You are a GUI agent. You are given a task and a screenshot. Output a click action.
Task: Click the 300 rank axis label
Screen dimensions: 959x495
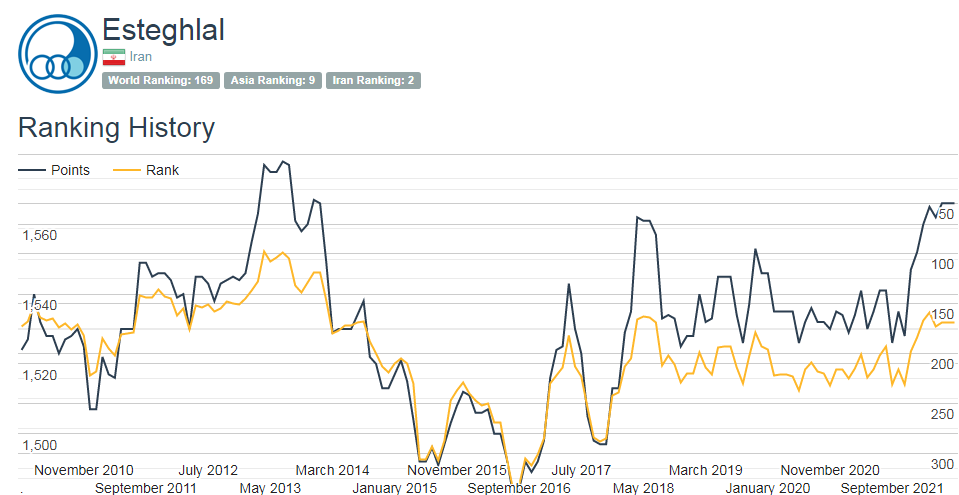[941, 464]
